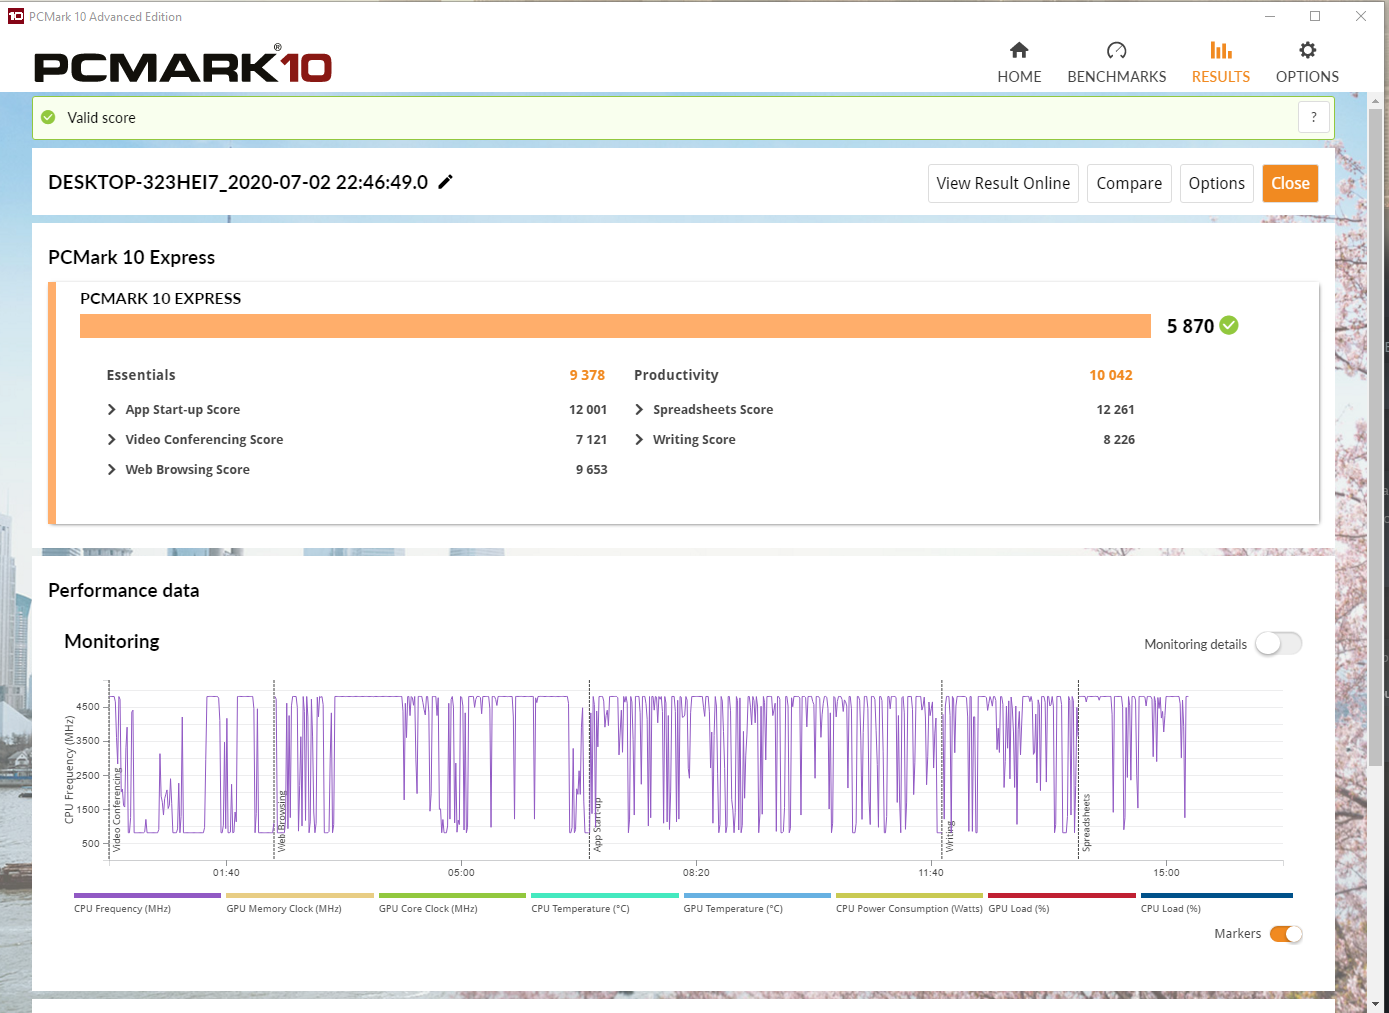Toggle the GPU Load (%) legend swatch
Image resolution: width=1389 pixels, height=1013 pixels.
(x=1062, y=896)
